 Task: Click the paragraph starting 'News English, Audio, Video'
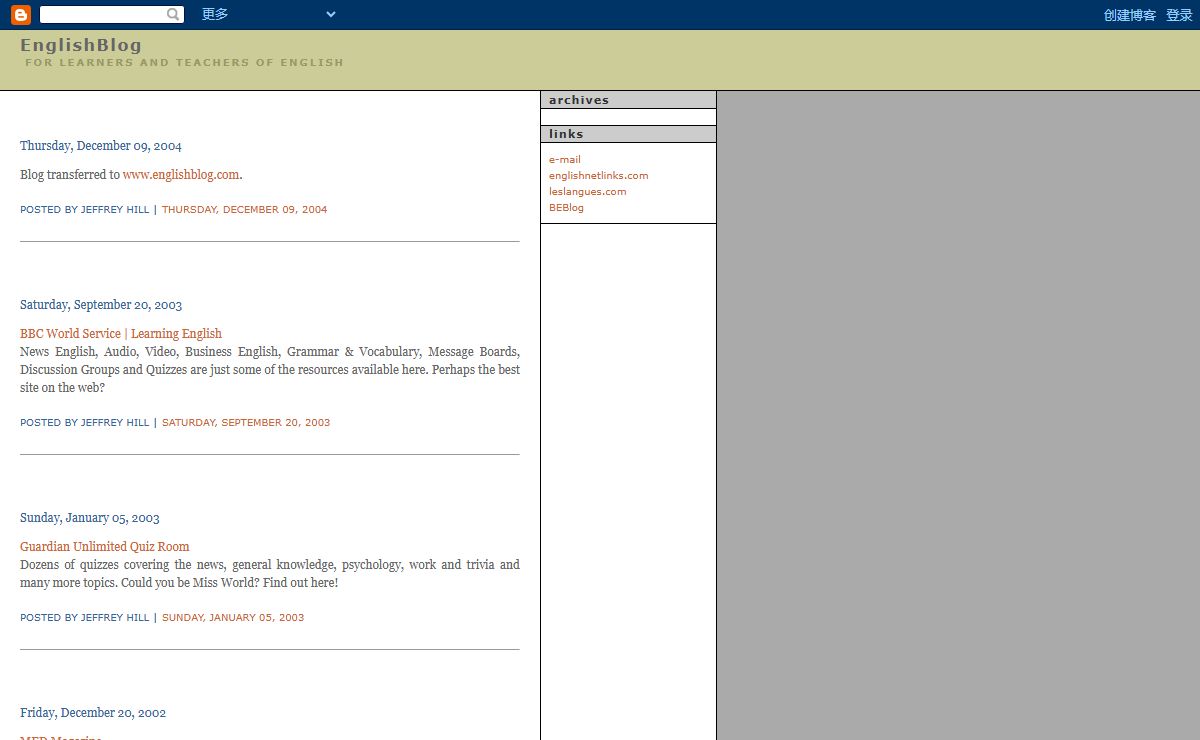[x=270, y=370]
